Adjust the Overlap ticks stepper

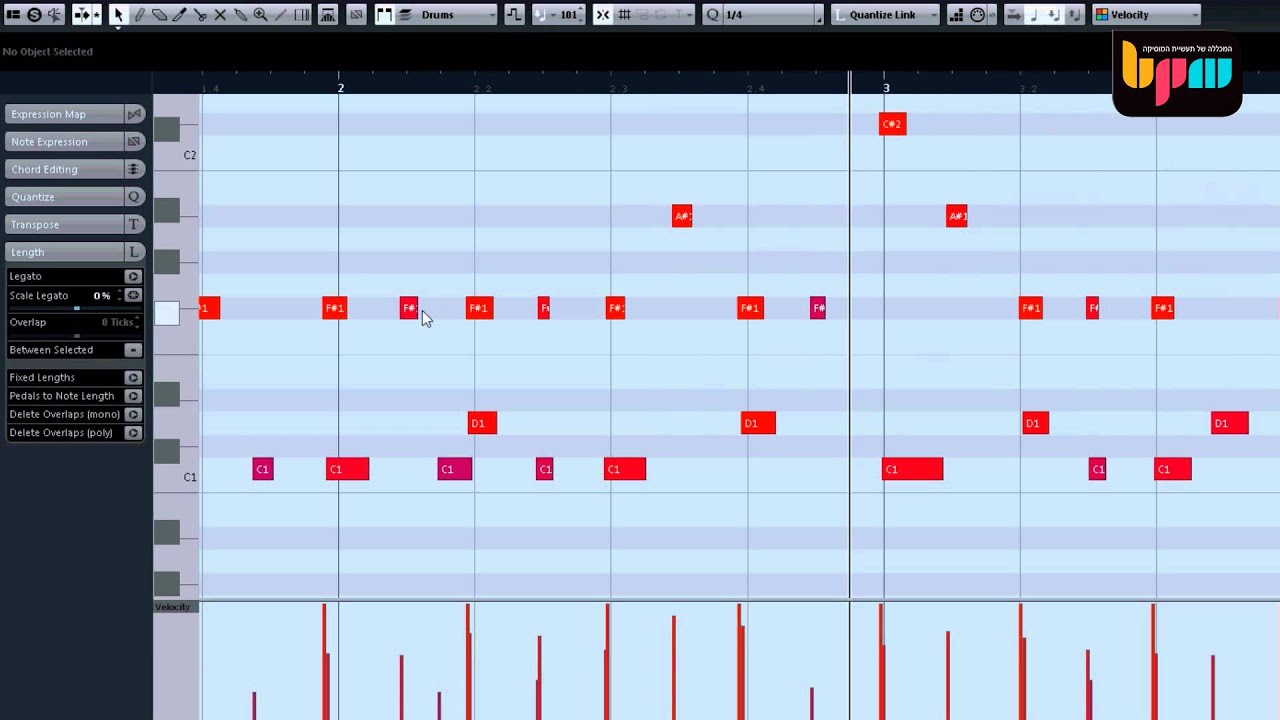136,322
